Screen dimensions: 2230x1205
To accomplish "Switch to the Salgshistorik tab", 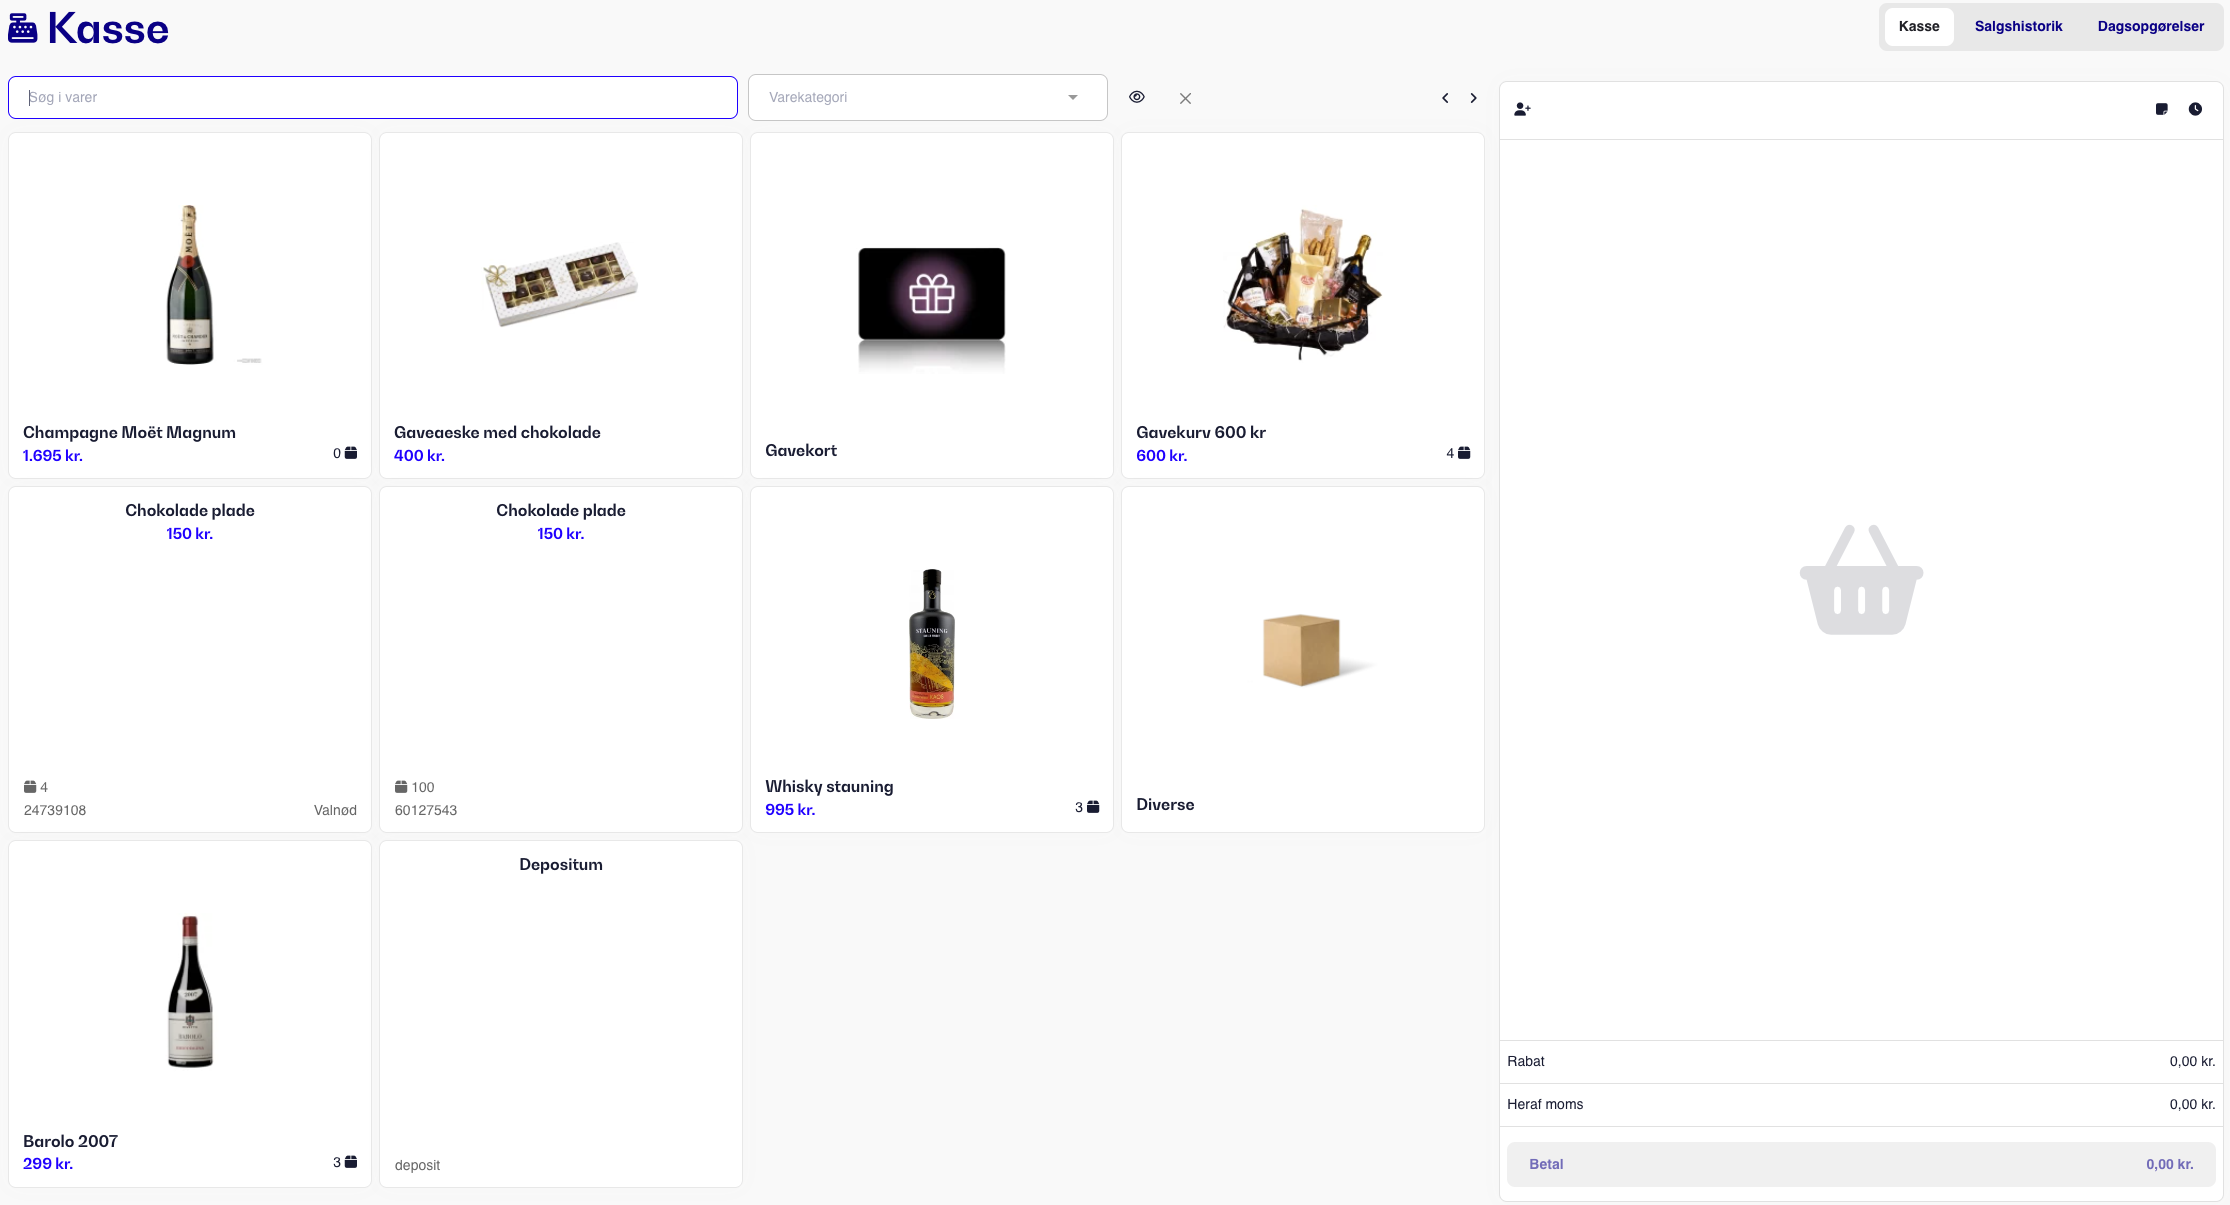I will pos(2018,26).
